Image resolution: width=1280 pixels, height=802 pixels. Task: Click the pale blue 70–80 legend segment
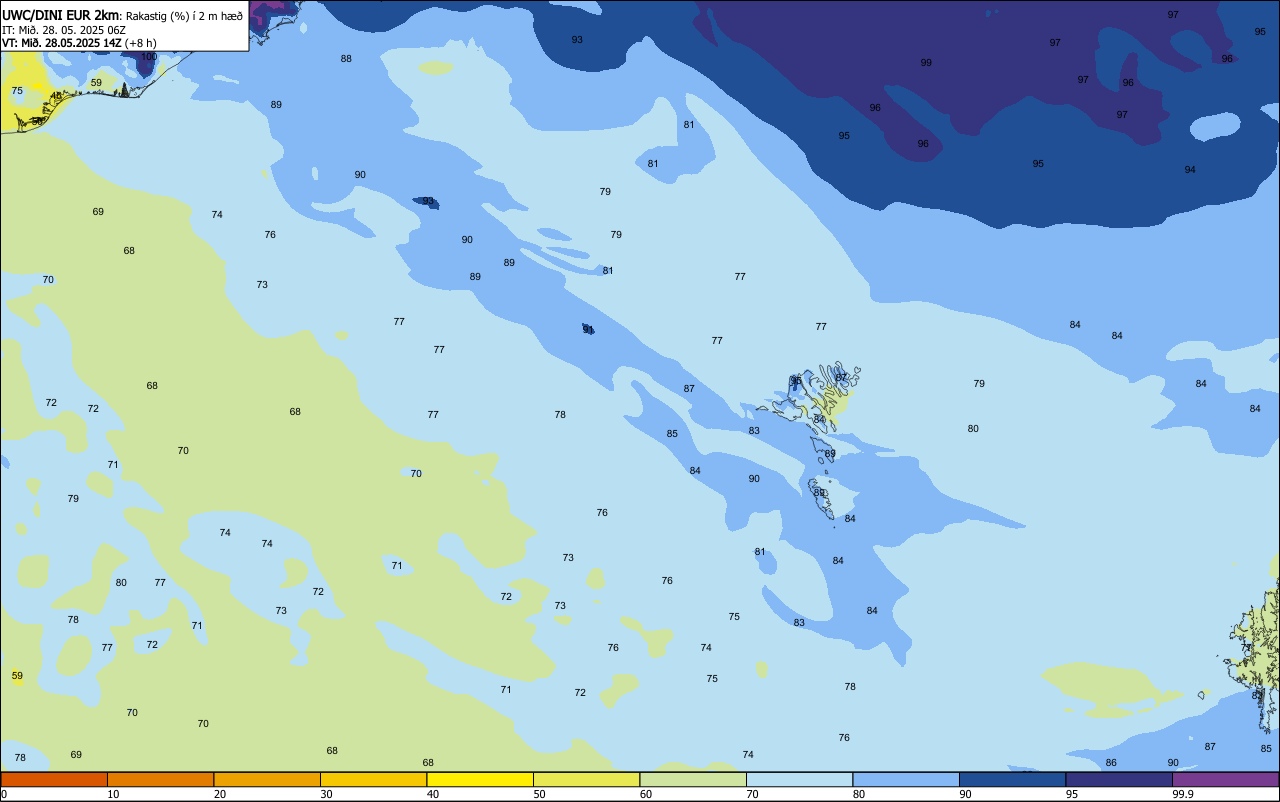coord(799,779)
